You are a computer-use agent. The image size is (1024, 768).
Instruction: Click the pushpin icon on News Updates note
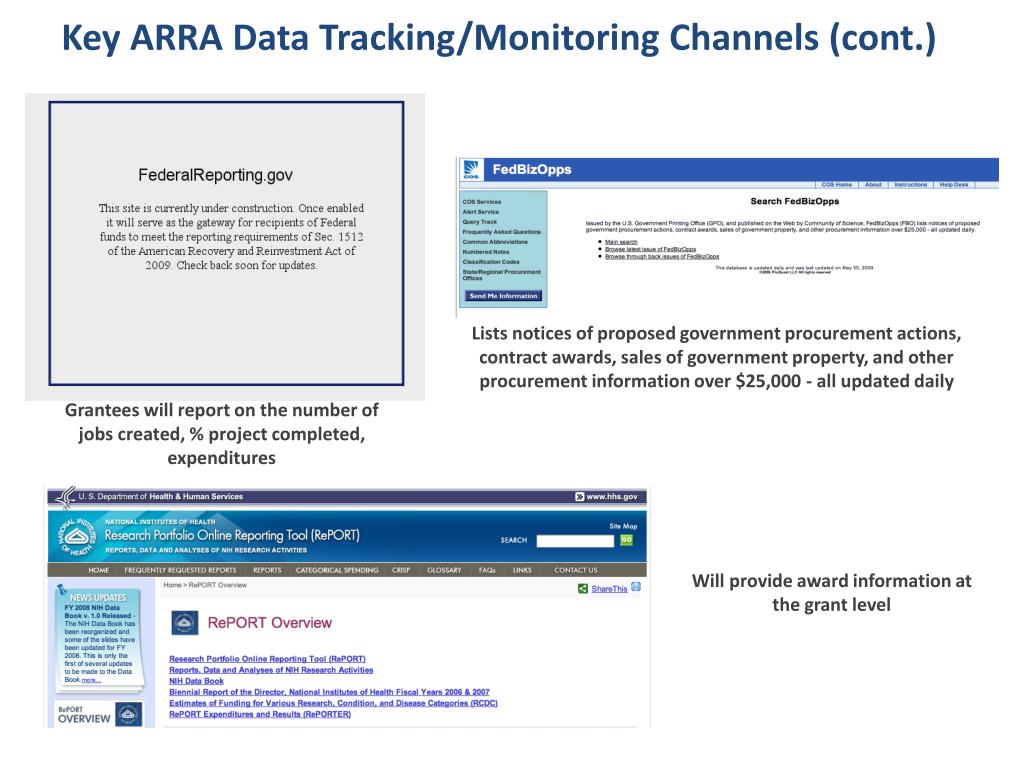tap(62, 590)
